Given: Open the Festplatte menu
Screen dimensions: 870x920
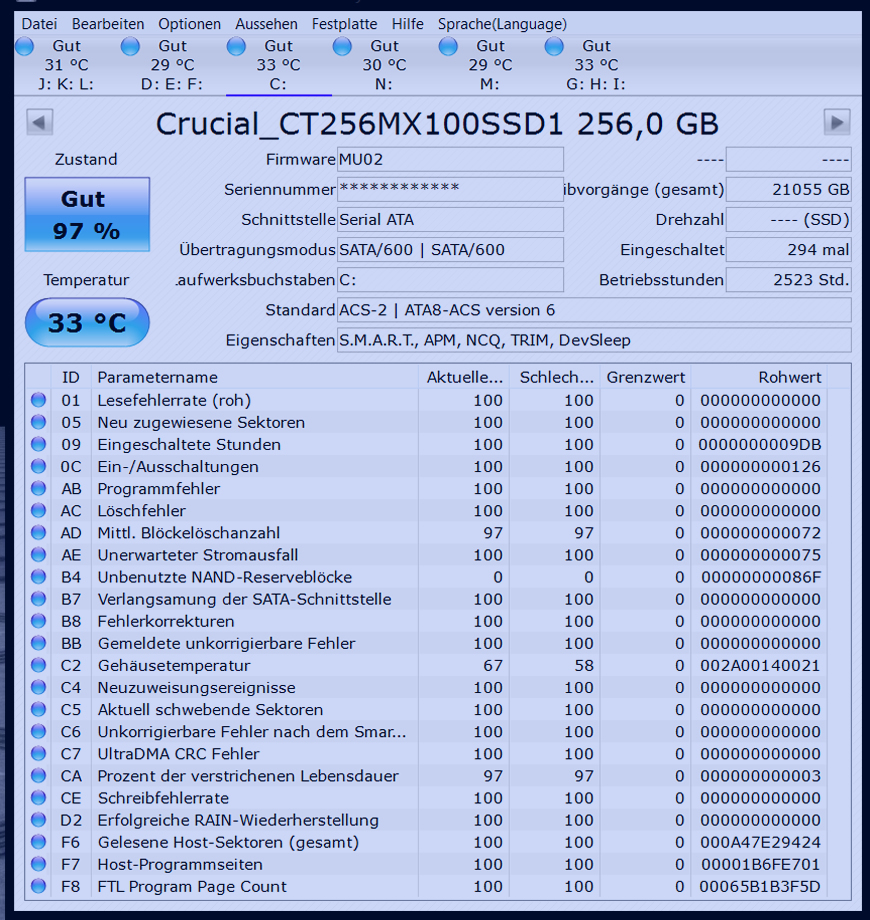Looking at the screenshot, I should [x=344, y=24].
